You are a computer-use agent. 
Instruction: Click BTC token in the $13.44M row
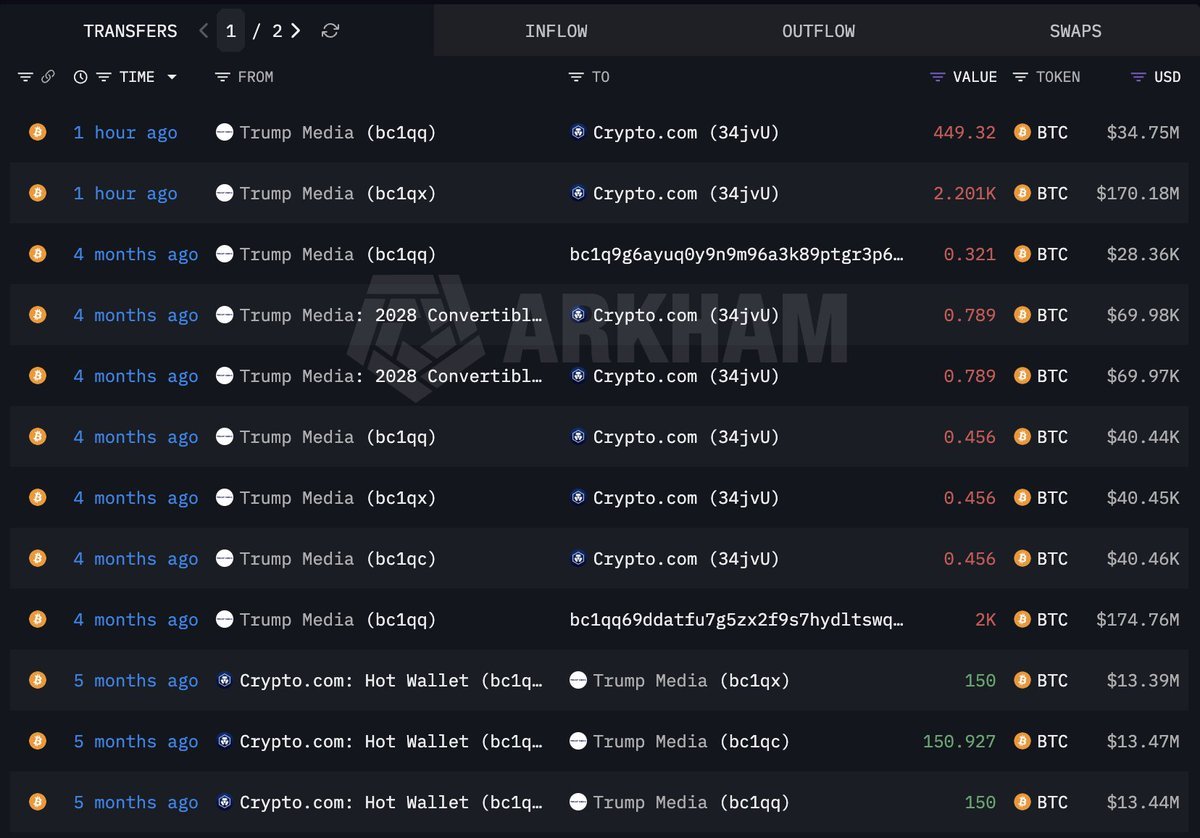point(1041,802)
